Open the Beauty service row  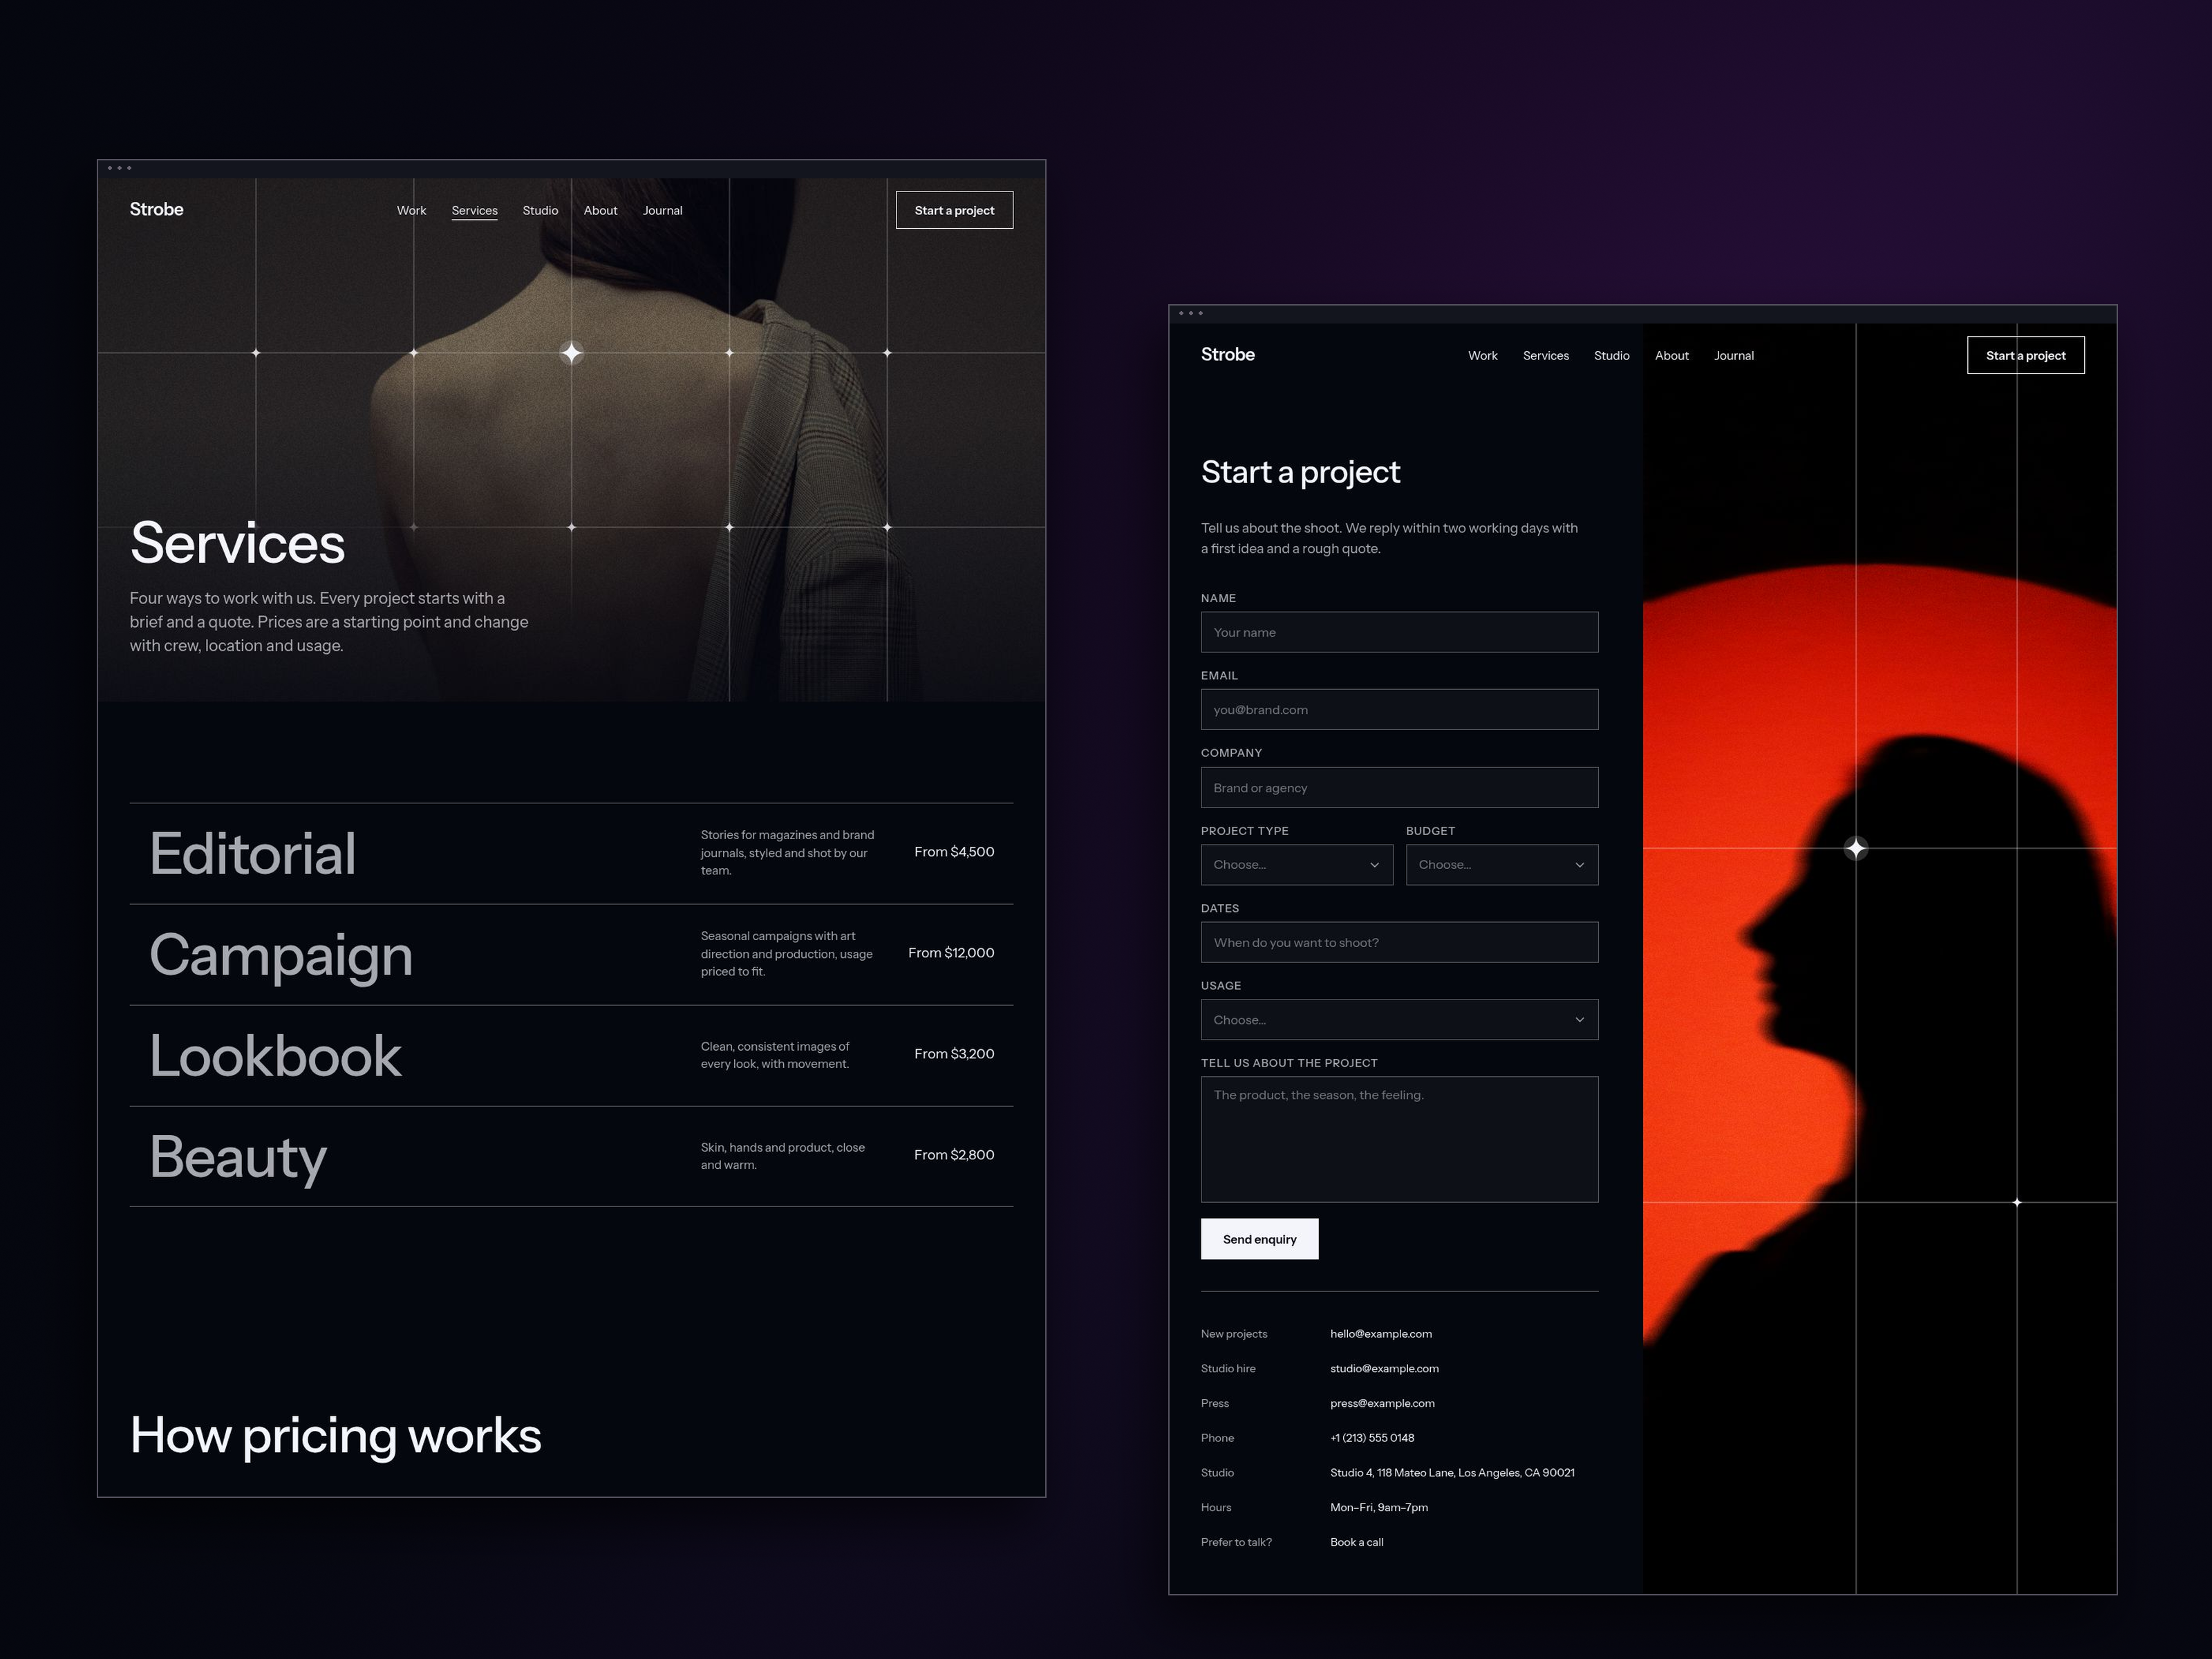571,1156
